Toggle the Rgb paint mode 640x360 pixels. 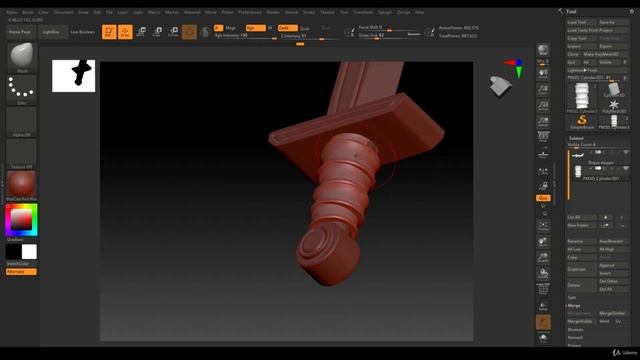[x=255, y=28]
